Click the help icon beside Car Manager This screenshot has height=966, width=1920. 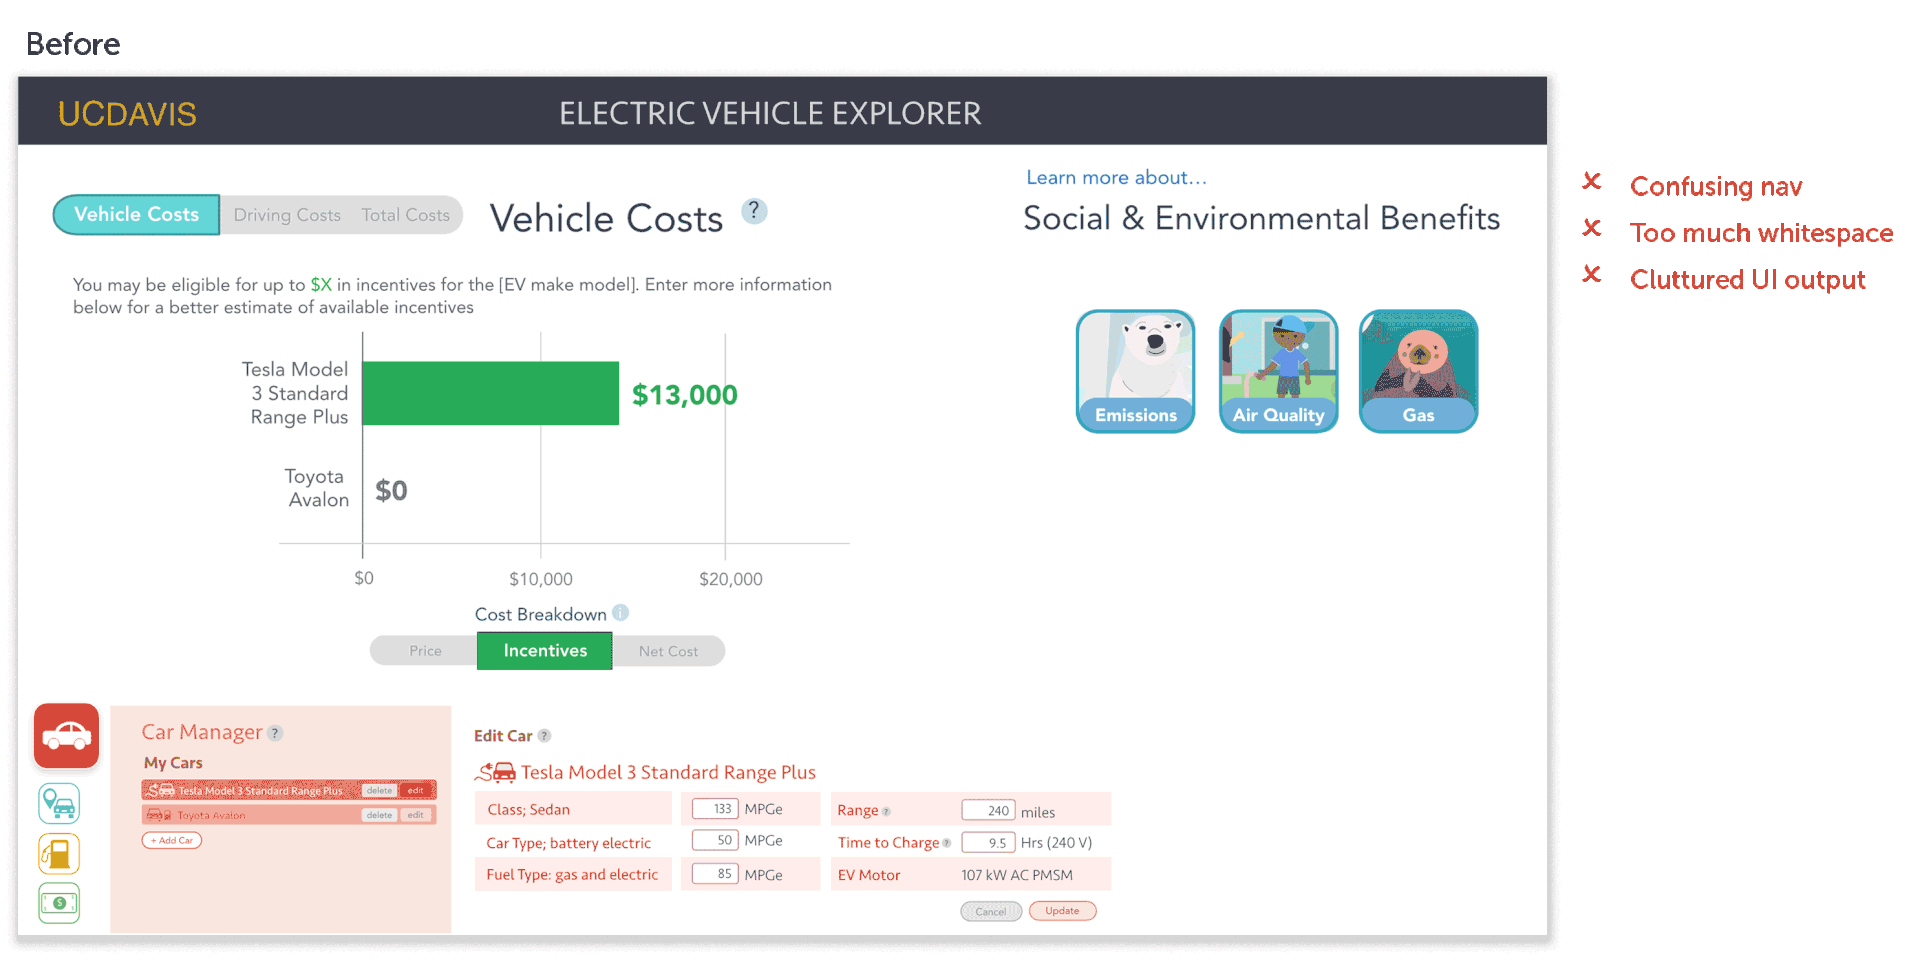[x=276, y=733]
